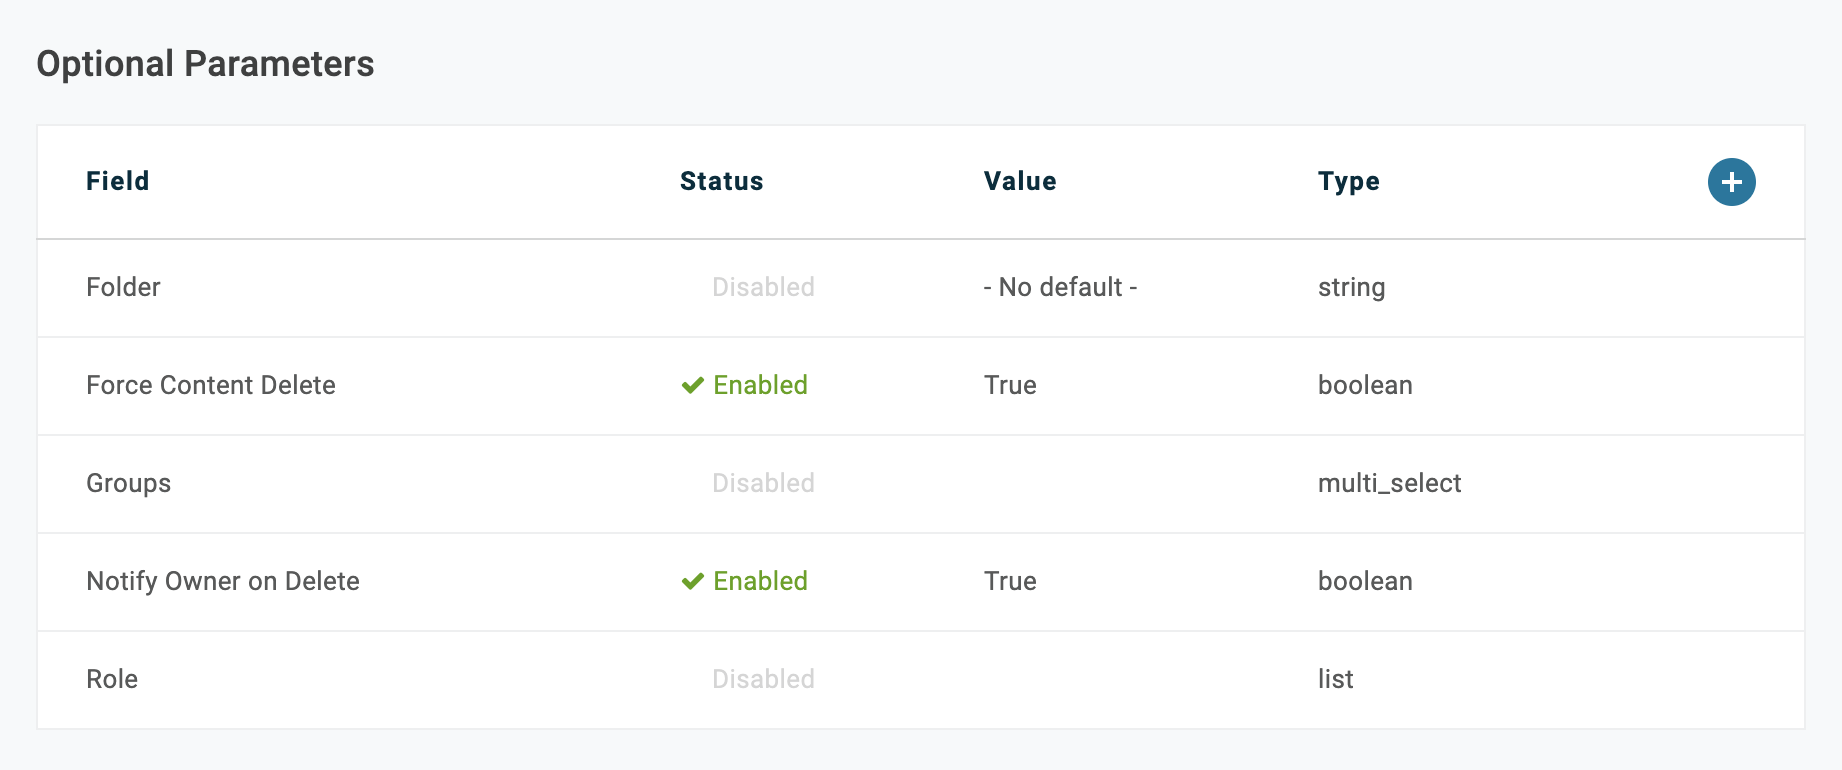Select the Role field name
The width and height of the screenshot is (1842, 770).
tap(112, 679)
